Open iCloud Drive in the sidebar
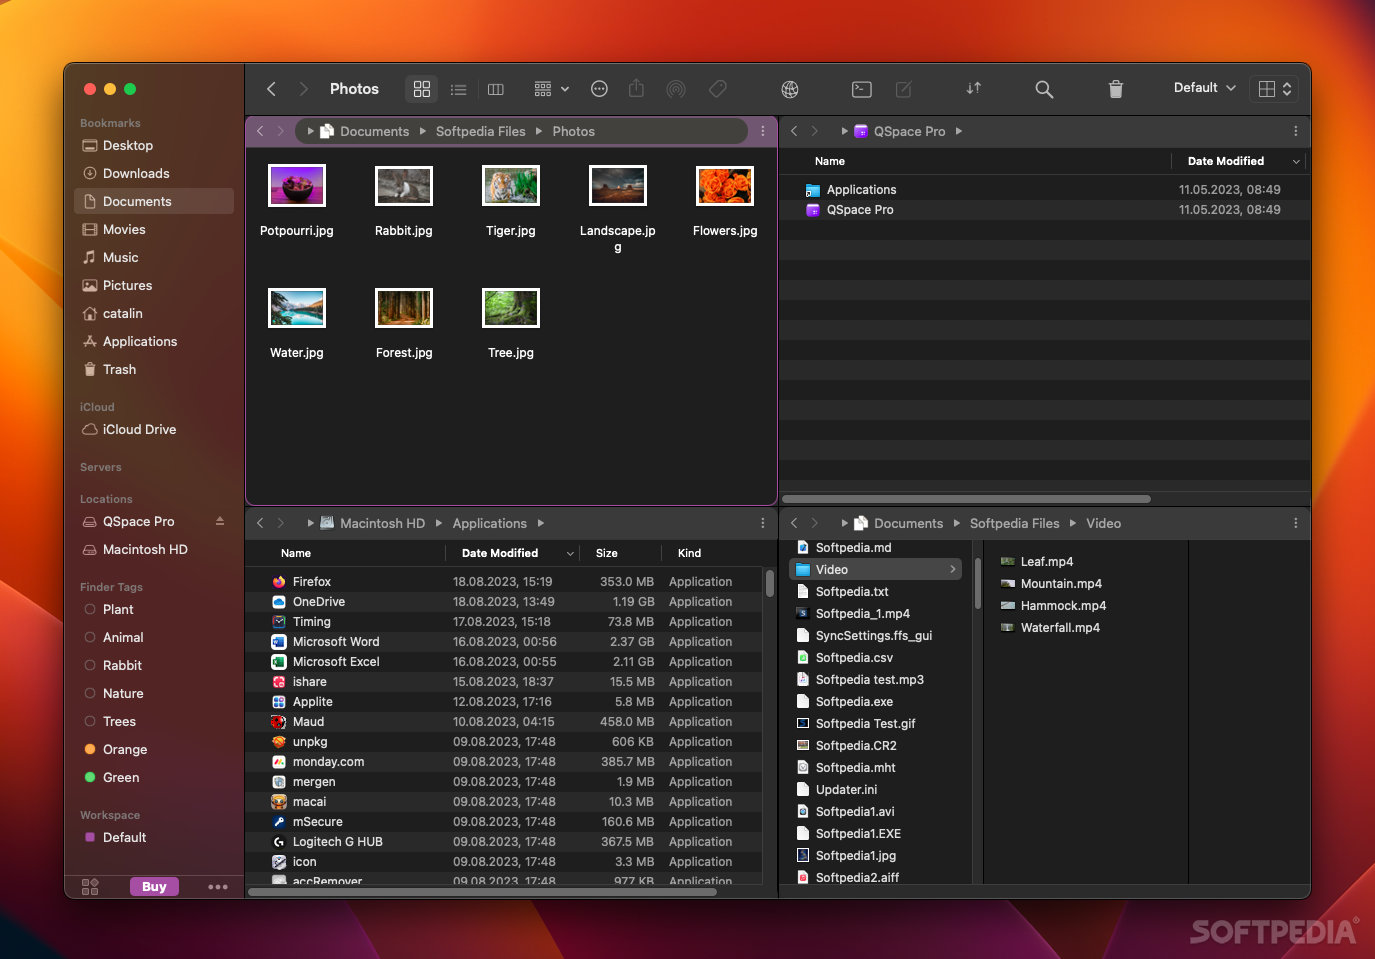 coord(154,429)
